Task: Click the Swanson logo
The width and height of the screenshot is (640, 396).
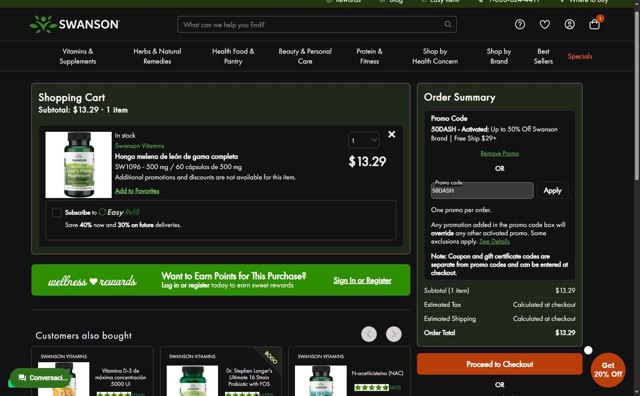Action: point(75,24)
